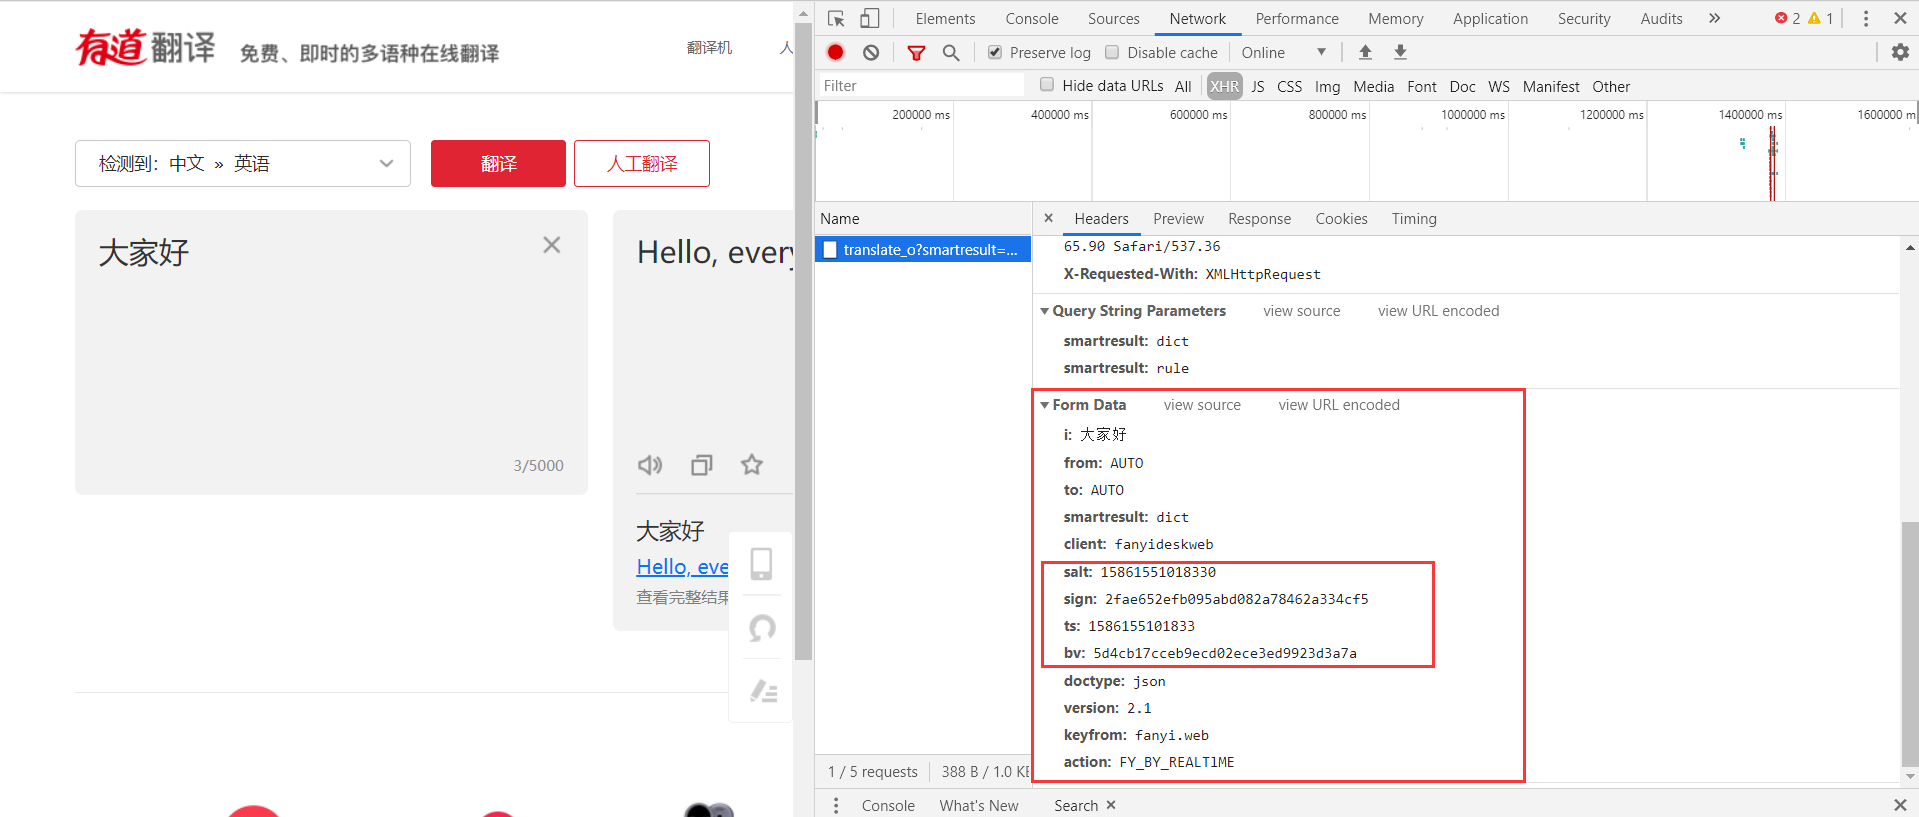This screenshot has height=817, width=1919.
Task: Open drawer menu three dots
Action: click(836, 805)
